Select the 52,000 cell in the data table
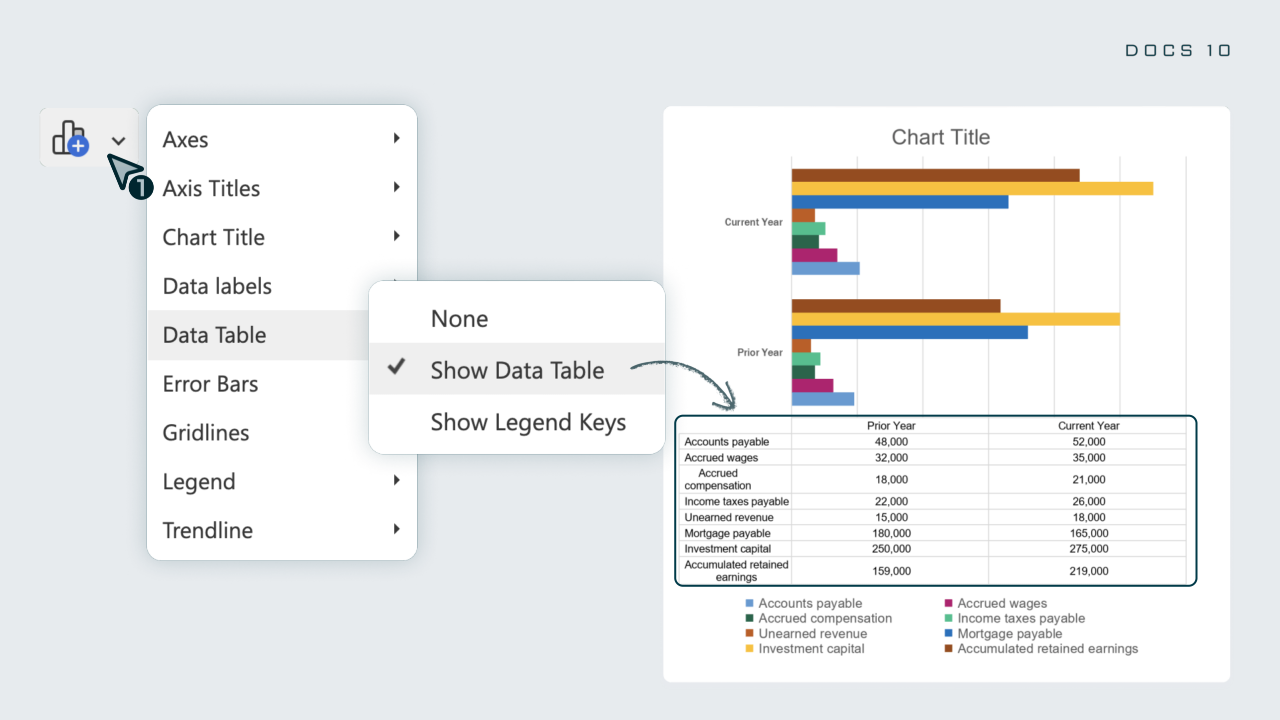Image resolution: width=1280 pixels, height=720 pixels. pyautogui.click(x=1089, y=441)
